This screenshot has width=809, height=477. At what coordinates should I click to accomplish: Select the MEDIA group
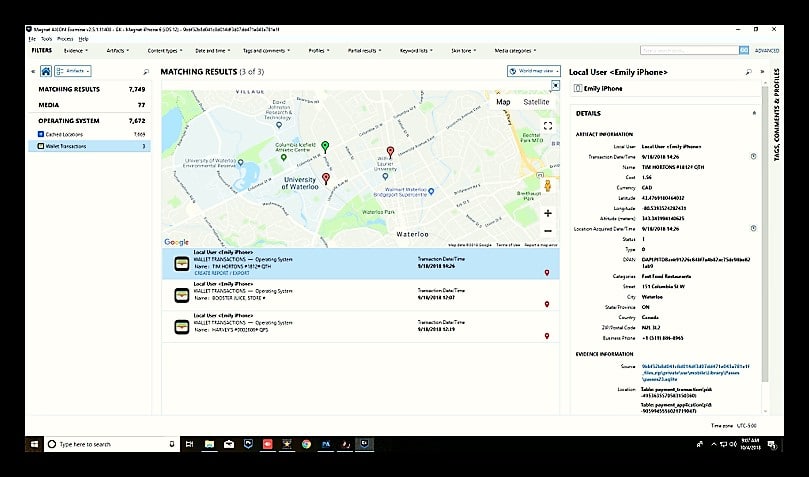click(91, 105)
